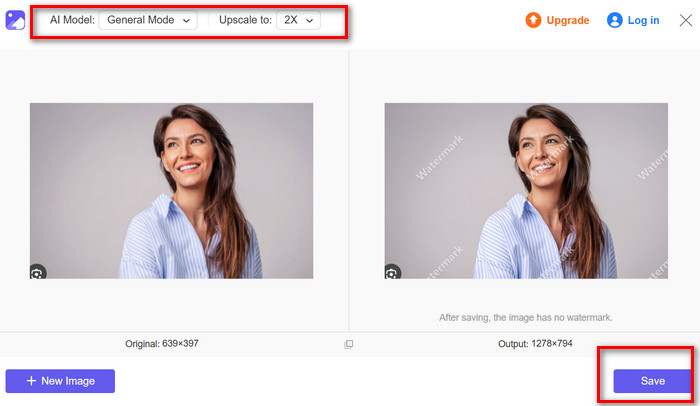Click camera icon on the original image
700x406 pixels.
click(37, 272)
